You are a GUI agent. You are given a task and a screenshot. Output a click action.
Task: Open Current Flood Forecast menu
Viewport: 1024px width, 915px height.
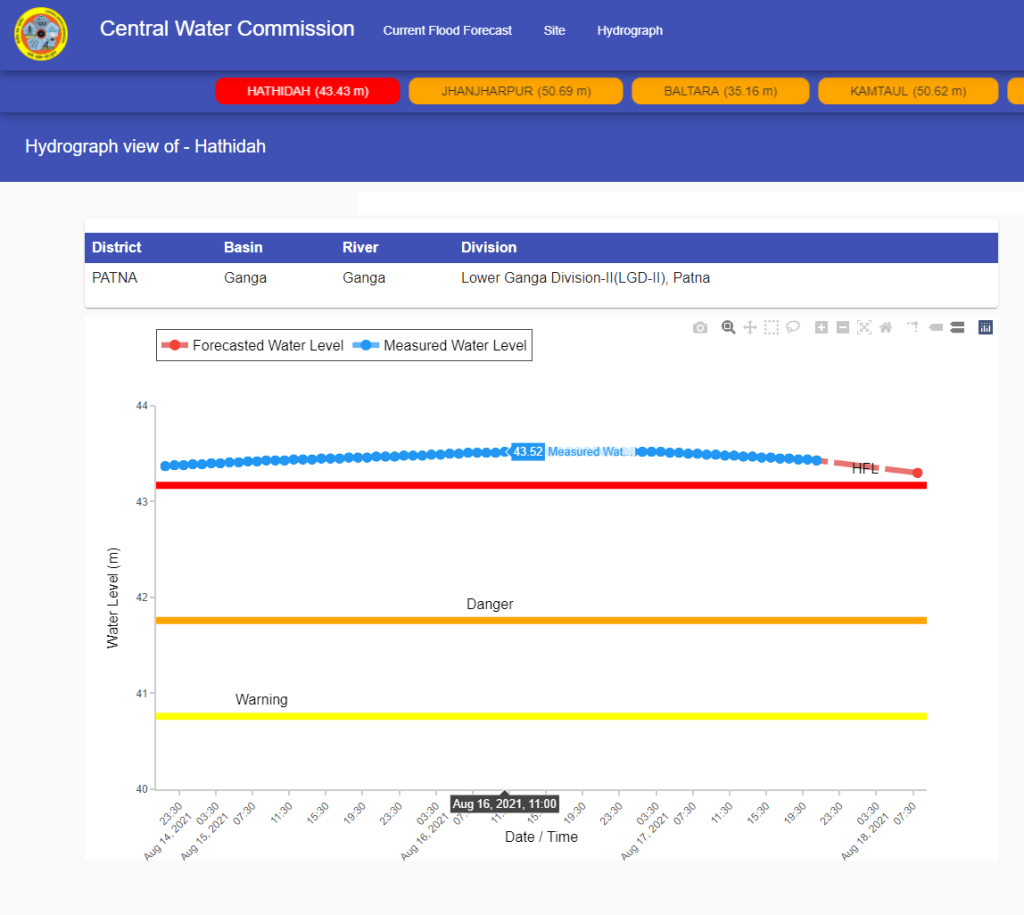447,31
